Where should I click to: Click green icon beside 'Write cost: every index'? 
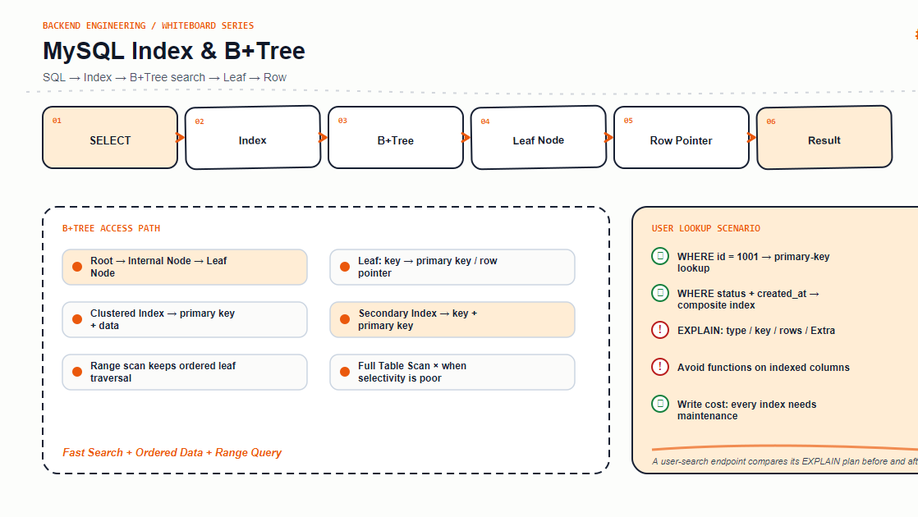[x=660, y=403]
